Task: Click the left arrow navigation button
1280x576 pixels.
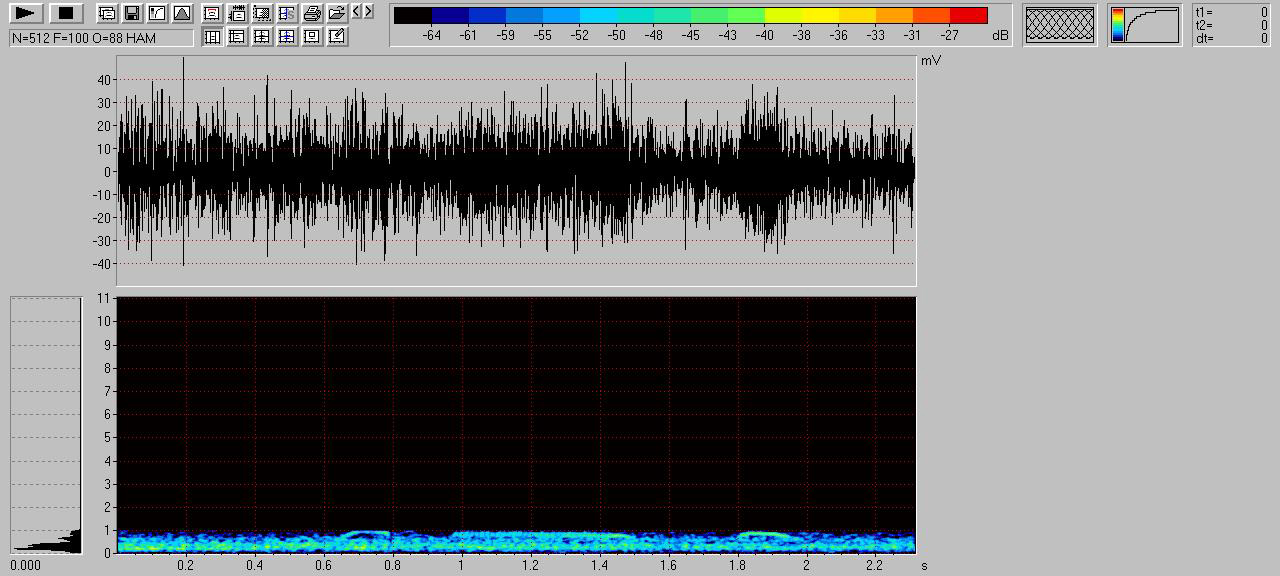Action: point(357,12)
